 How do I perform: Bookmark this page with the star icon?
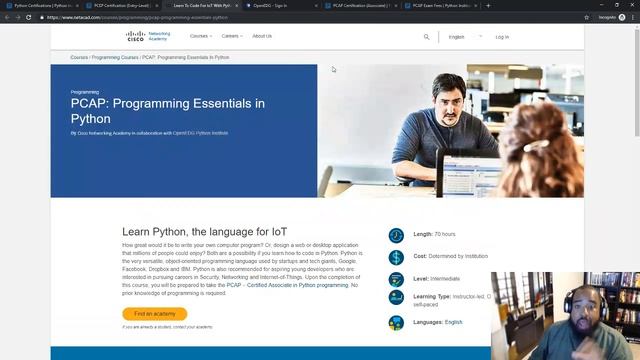[587, 18]
